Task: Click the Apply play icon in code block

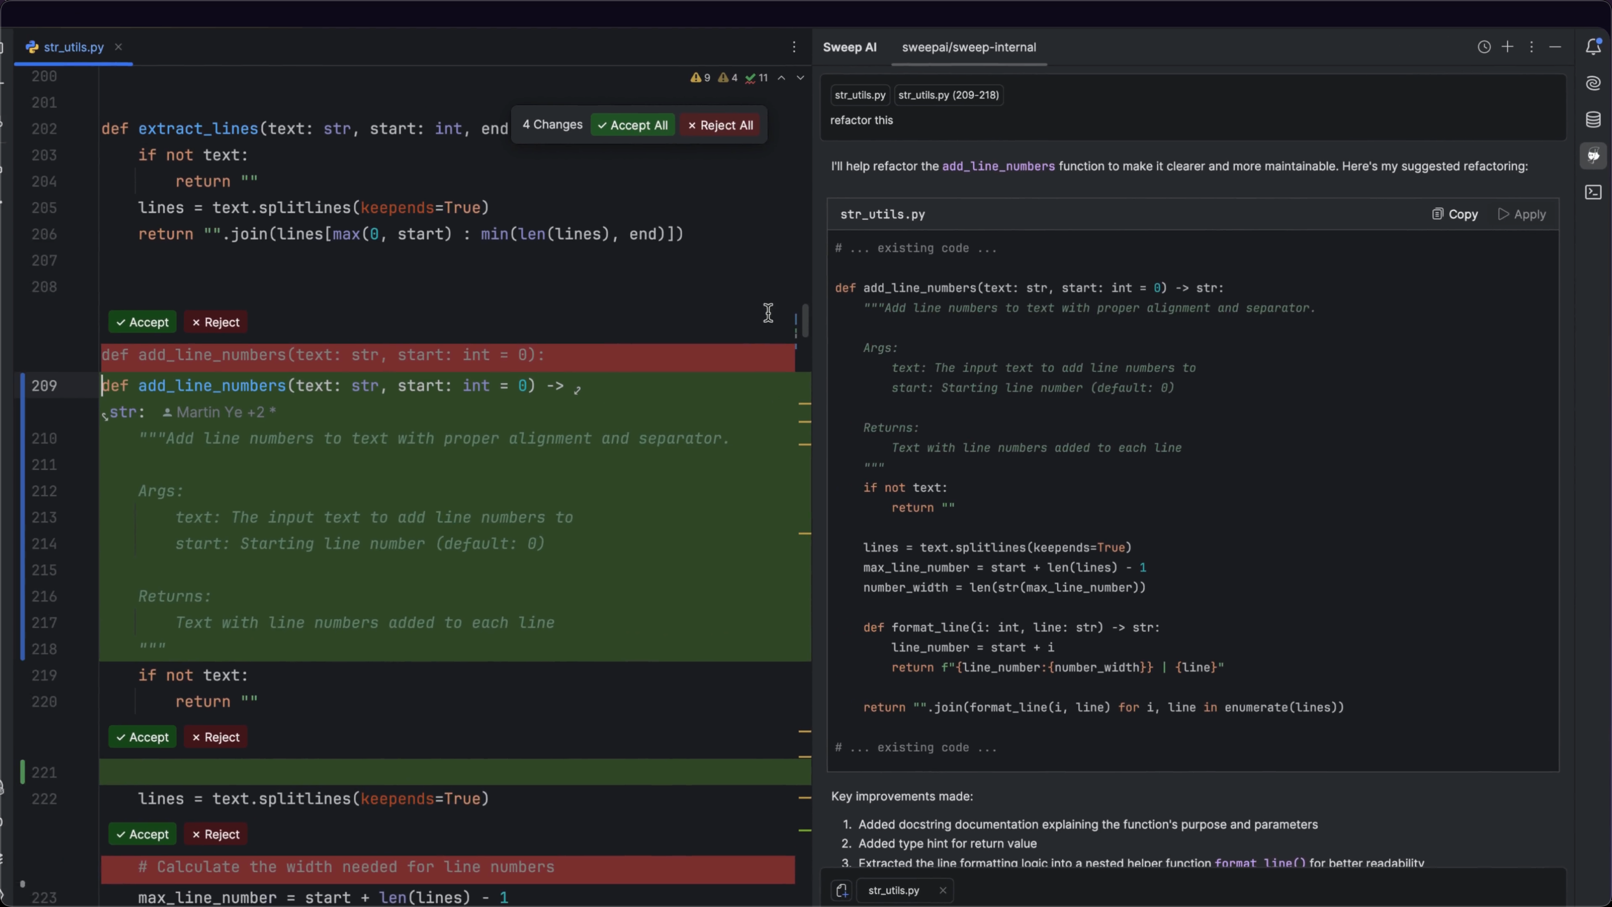Action: (x=1503, y=214)
